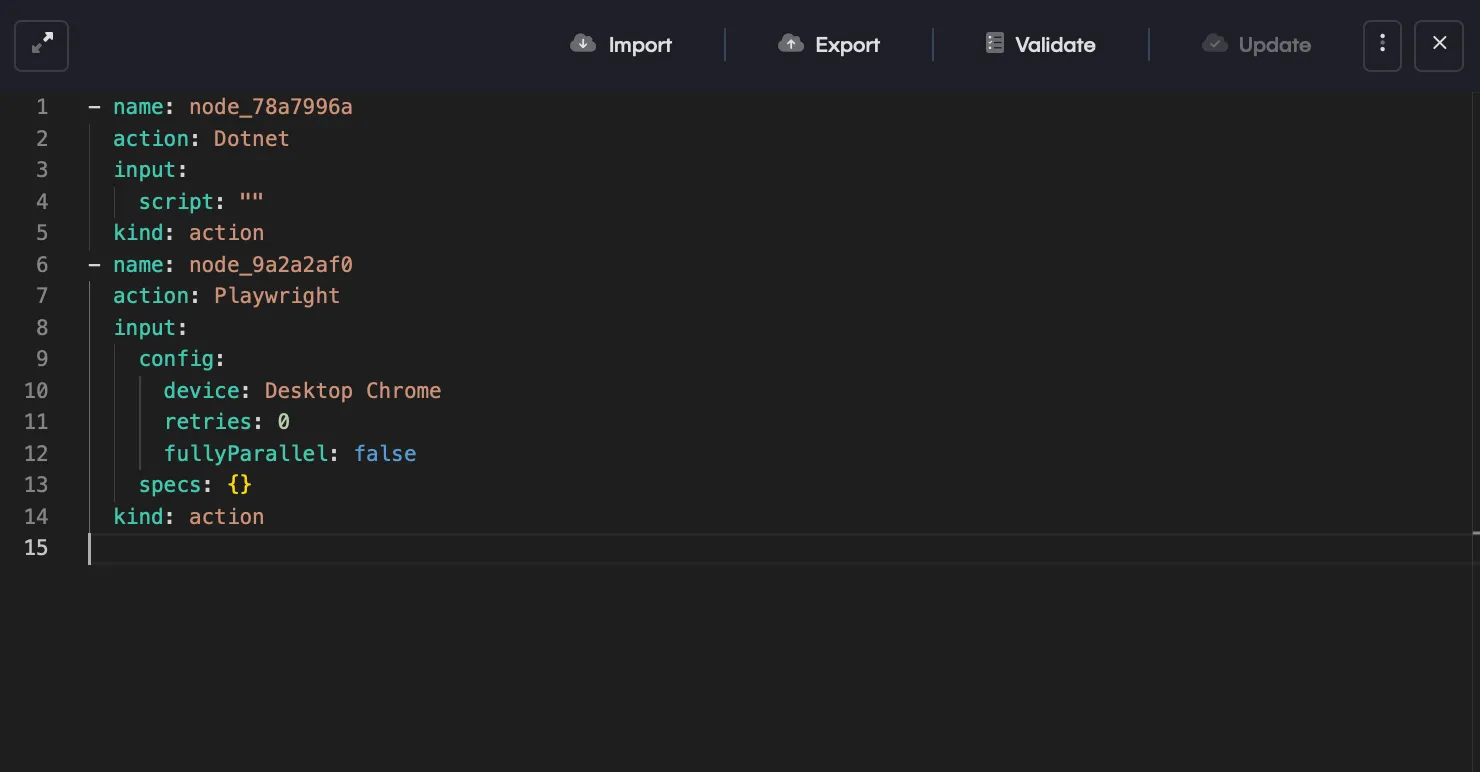Click the Dotnet action value
This screenshot has width=1480, height=772.
tap(252, 139)
